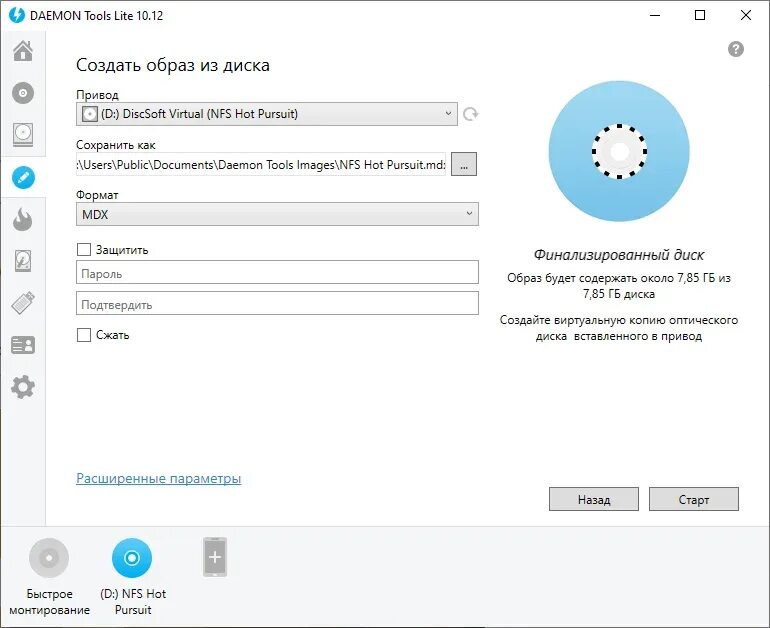770x628 pixels.
Task: Toggle the Сжать compression checkbox
Action: 84,335
